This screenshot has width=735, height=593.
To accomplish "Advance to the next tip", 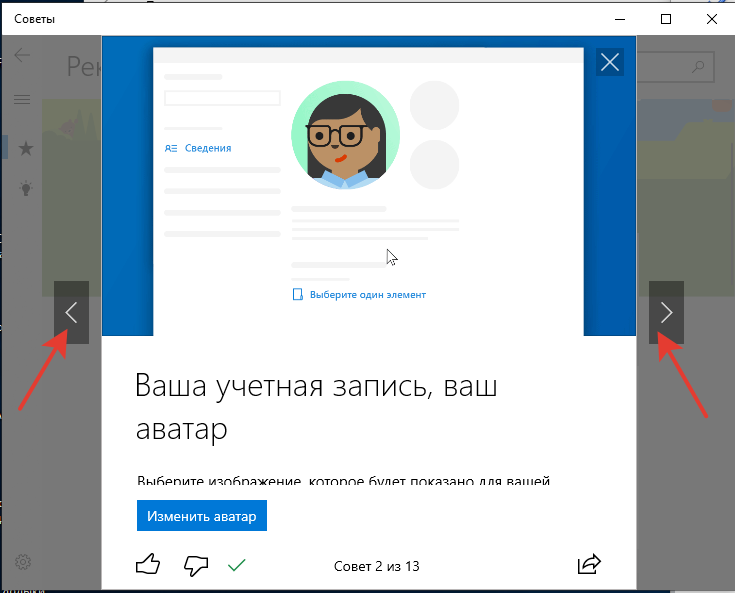I will (667, 312).
